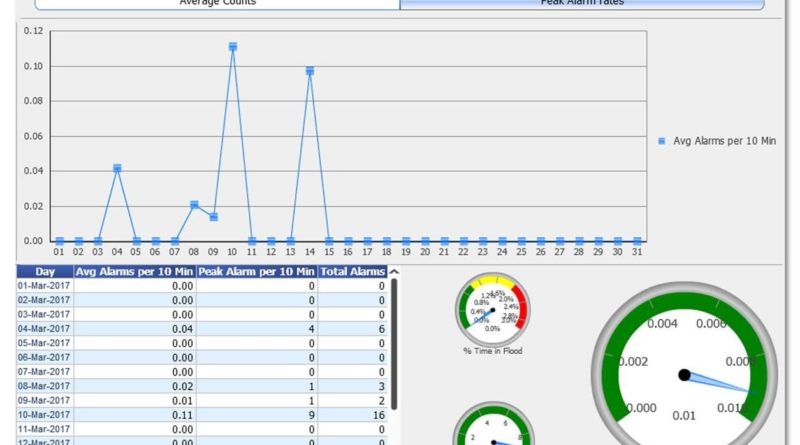Click the chart data point for day 10

point(233,47)
